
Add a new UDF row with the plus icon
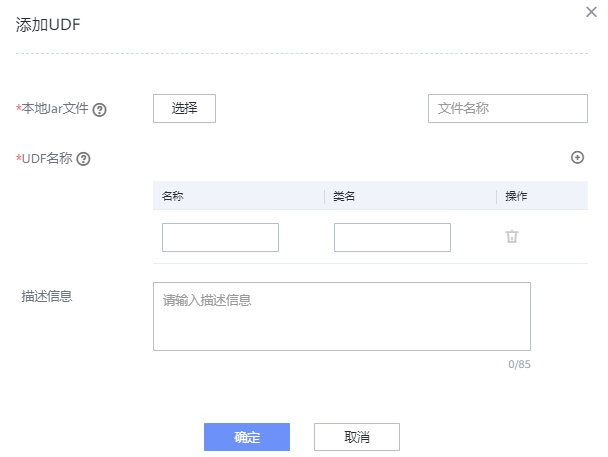pyautogui.click(x=577, y=158)
